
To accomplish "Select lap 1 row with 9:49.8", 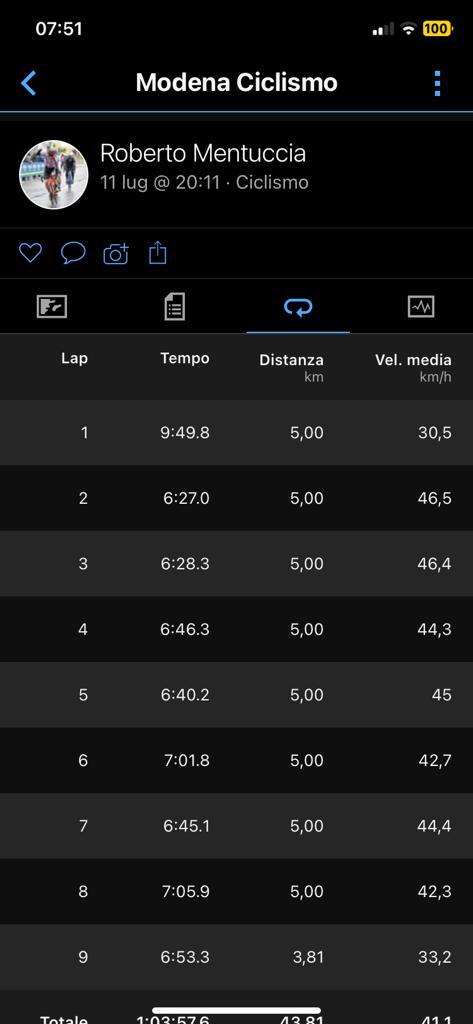I will (236, 432).
